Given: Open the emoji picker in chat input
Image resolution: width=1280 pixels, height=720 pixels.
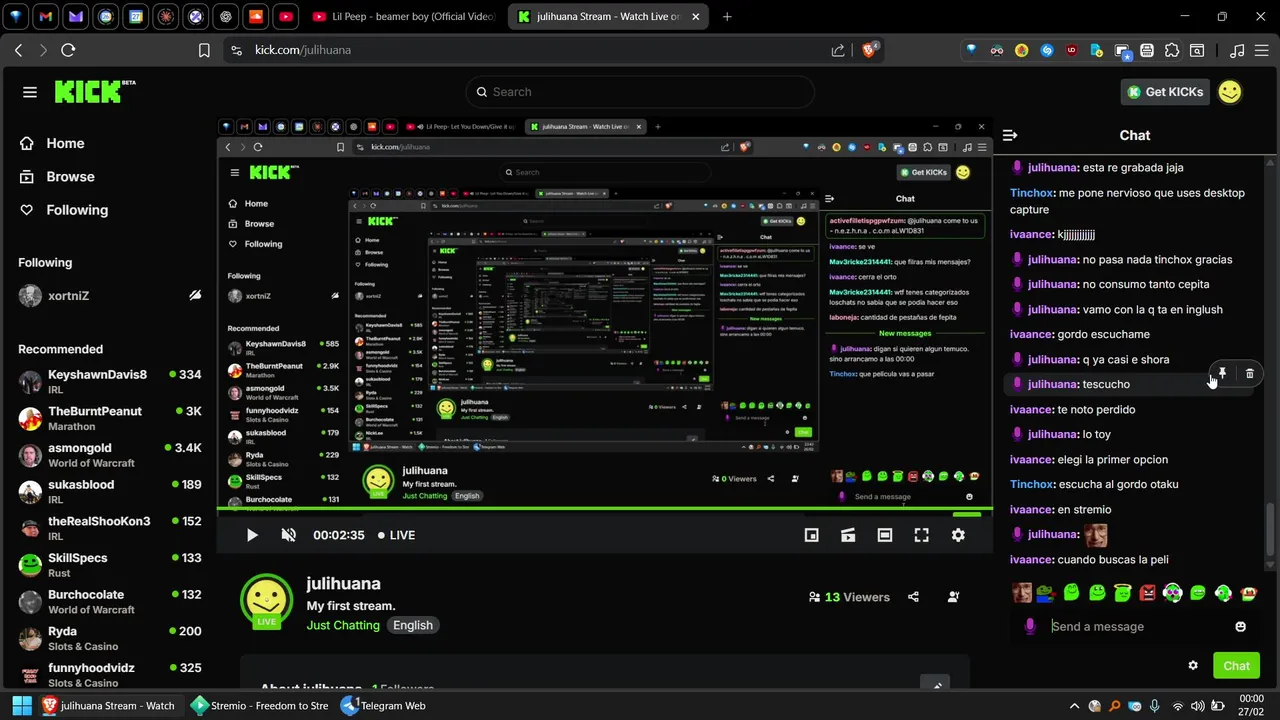Looking at the screenshot, I should 1241,626.
